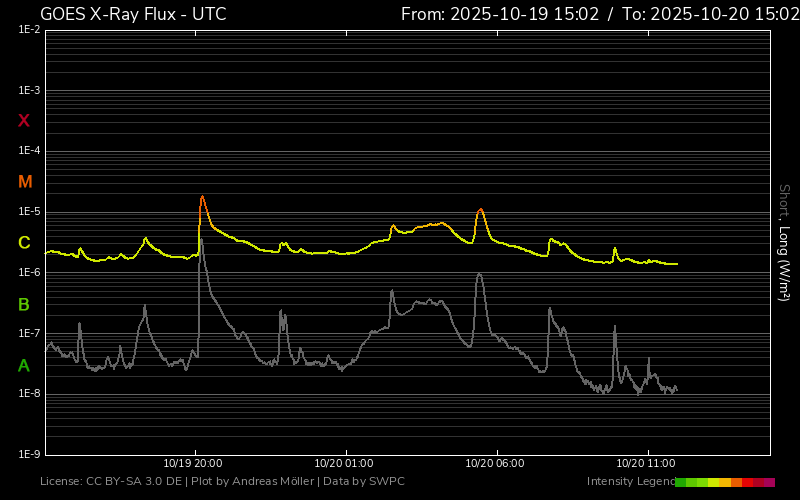The height and width of the screenshot is (500, 800).
Task: Click the 1E-6 y-axis label
Action: (x=28, y=273)
